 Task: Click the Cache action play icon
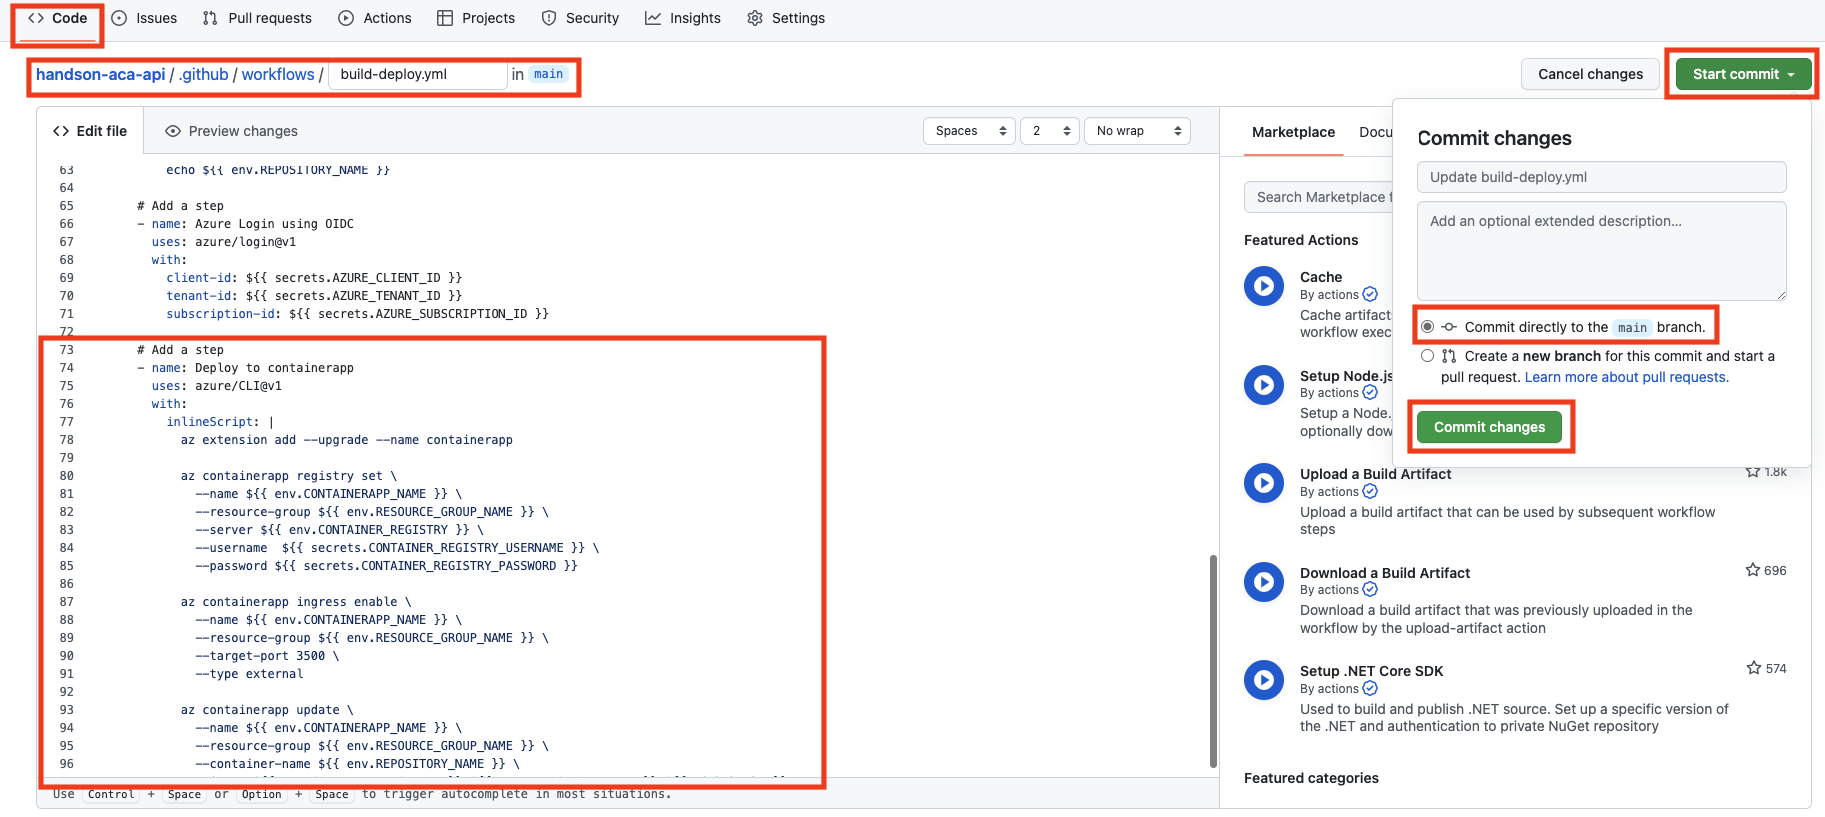click(x=1264, y=286)
